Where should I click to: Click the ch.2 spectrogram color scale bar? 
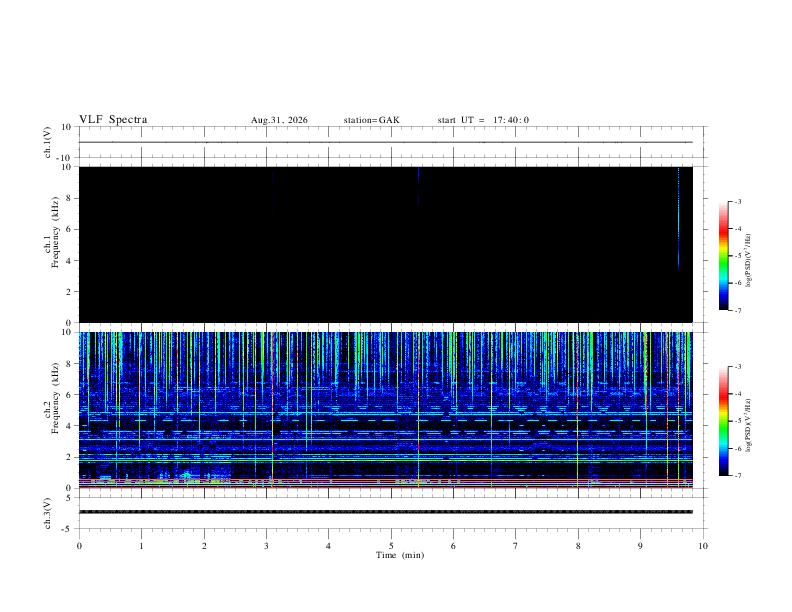723,421
